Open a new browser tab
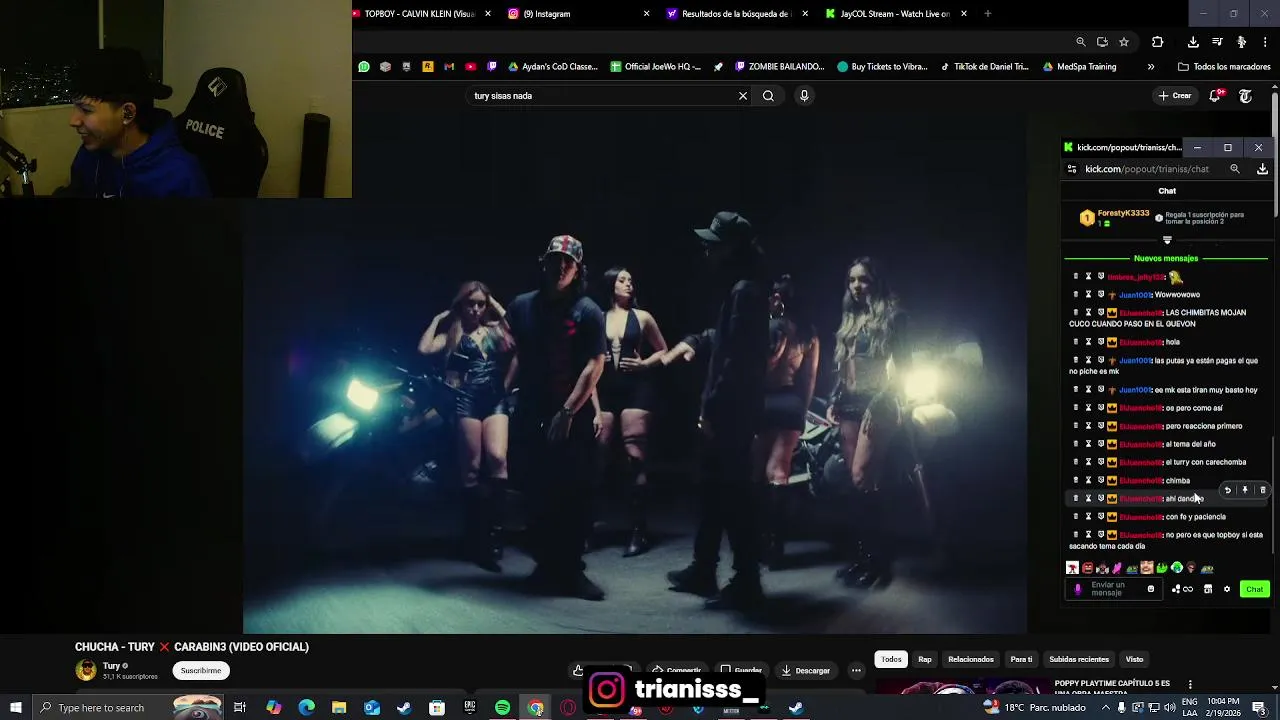The height and width of the screenshot is (720, 1280). coord(987,14)
